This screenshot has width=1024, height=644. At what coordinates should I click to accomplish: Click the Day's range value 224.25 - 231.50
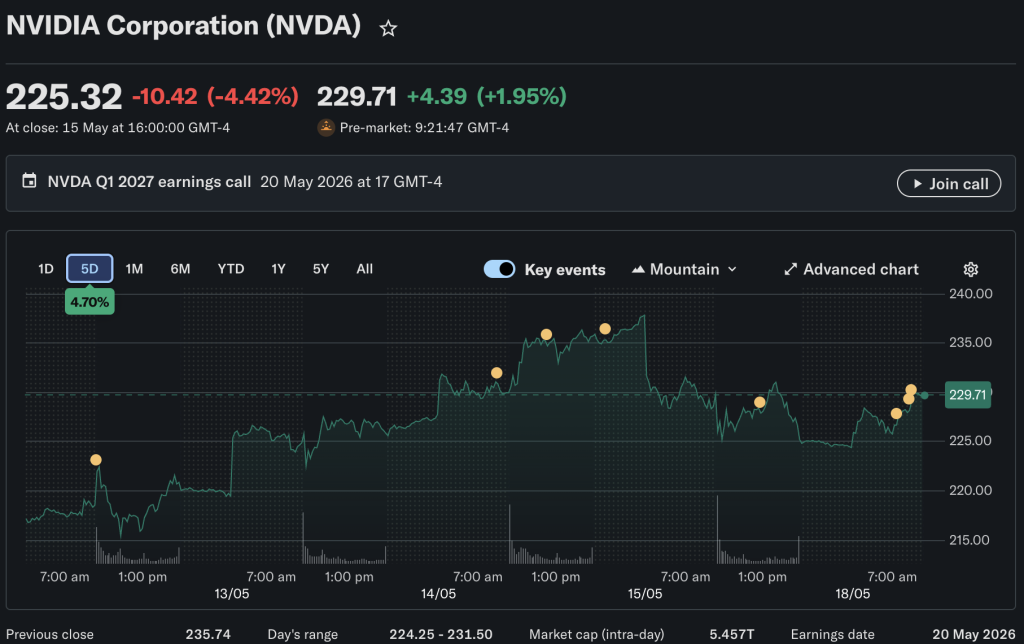tap(441, 634)
